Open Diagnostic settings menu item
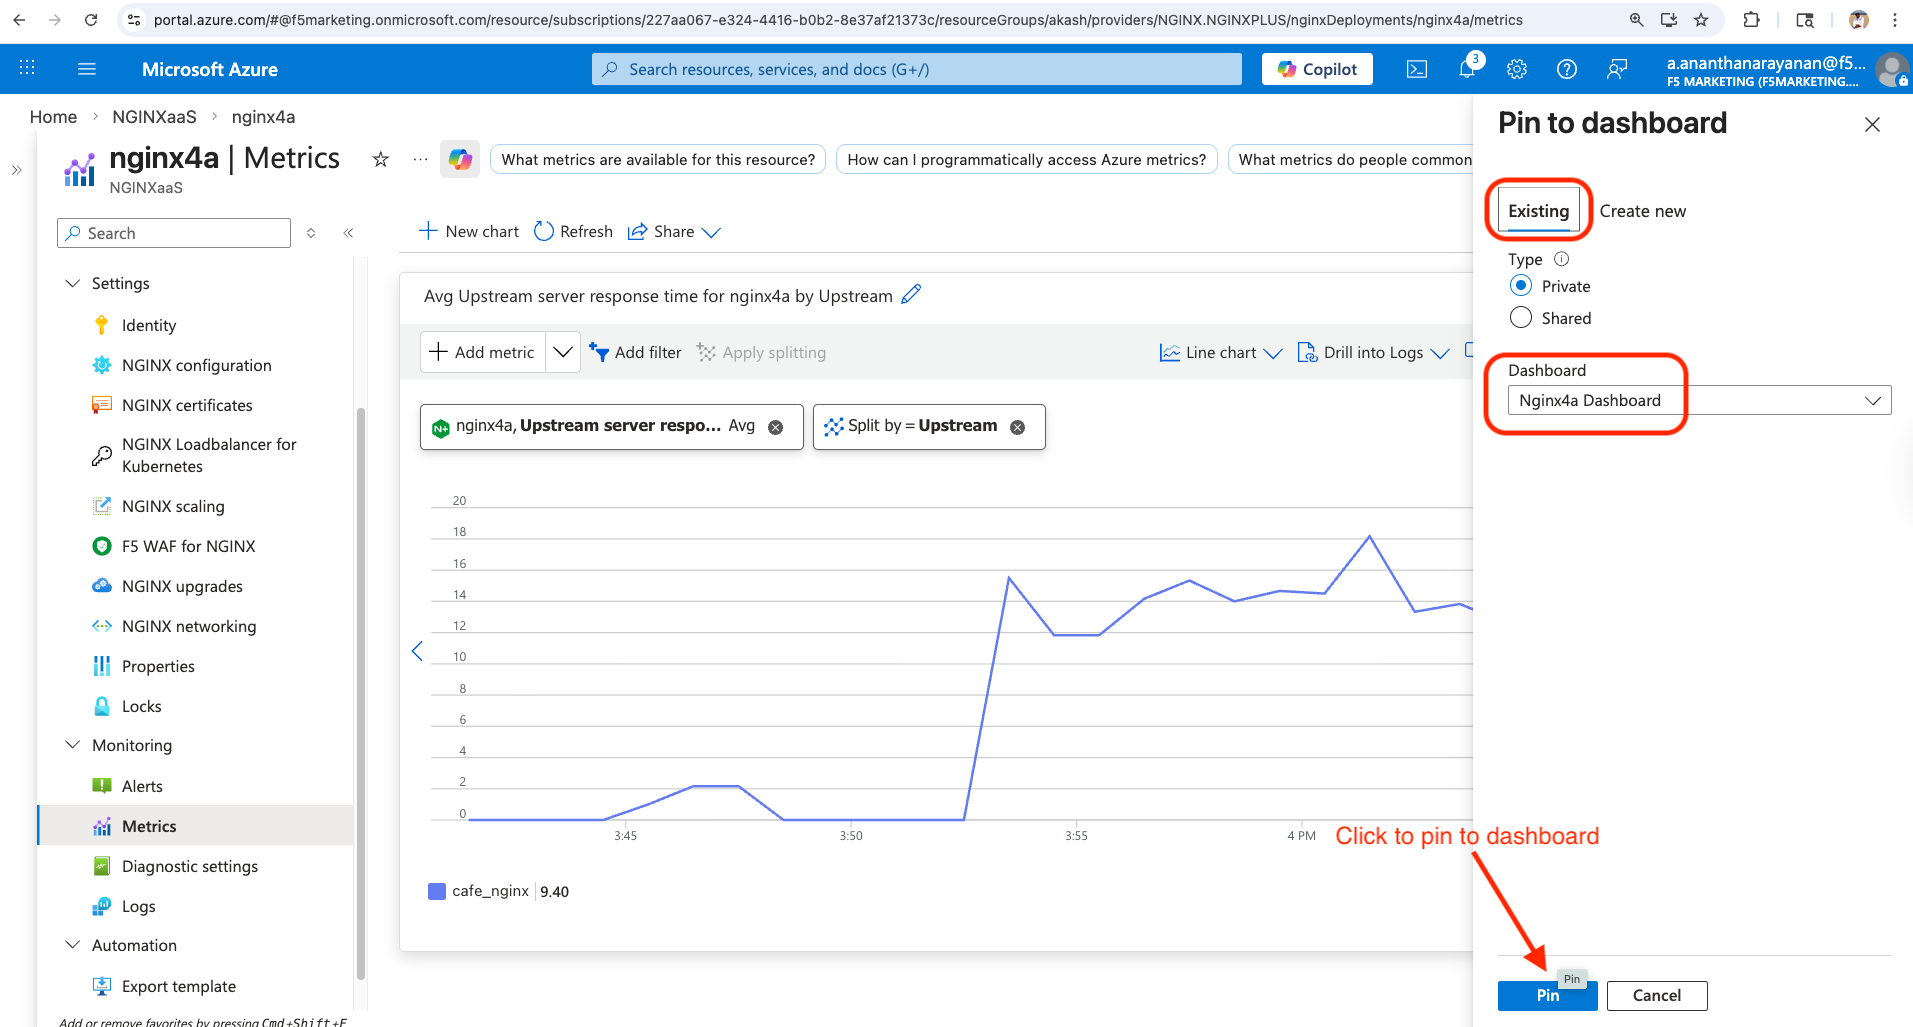This screenshot has height=1027, width=1913. (x=189, y=866)
